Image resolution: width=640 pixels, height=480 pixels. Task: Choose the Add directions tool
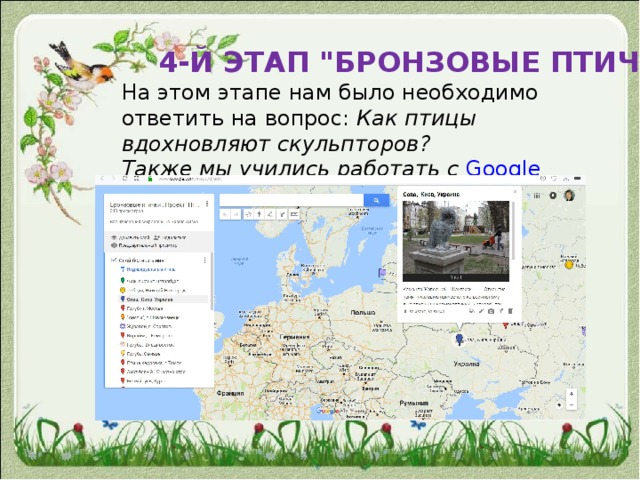[x=282, y=214]
